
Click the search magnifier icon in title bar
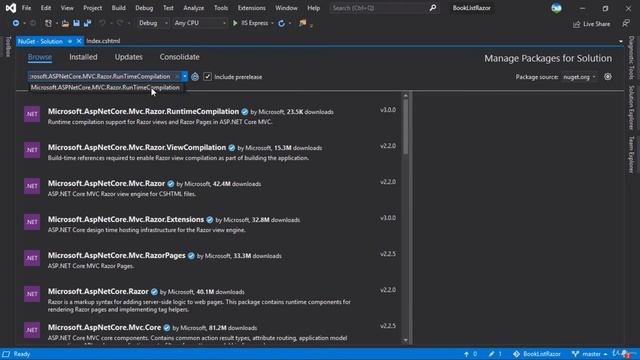coord(433,8)
